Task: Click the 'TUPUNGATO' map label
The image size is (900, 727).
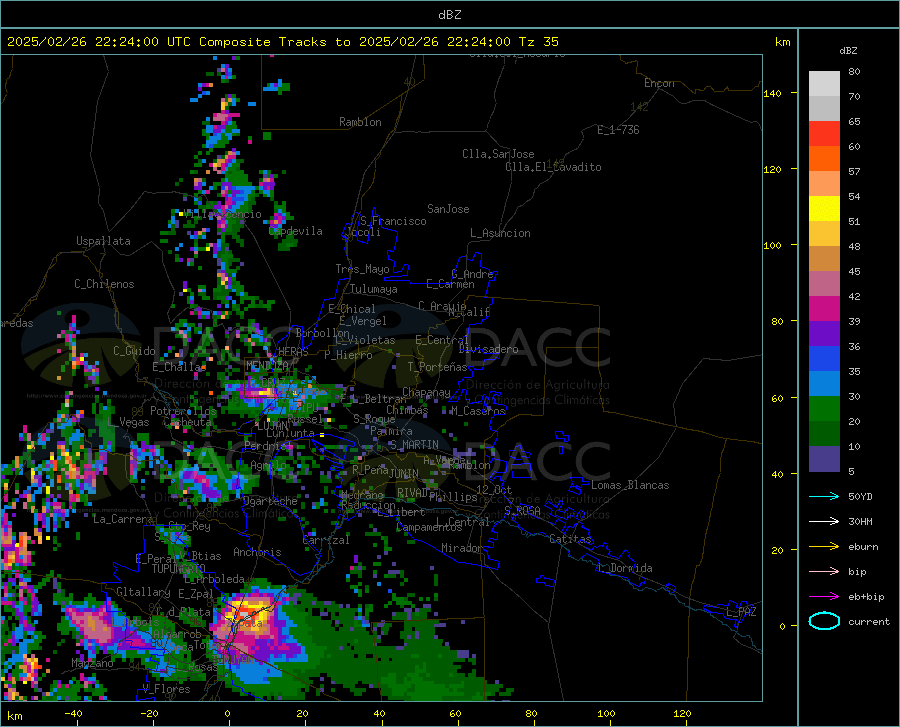Action: tap(179, 569)
